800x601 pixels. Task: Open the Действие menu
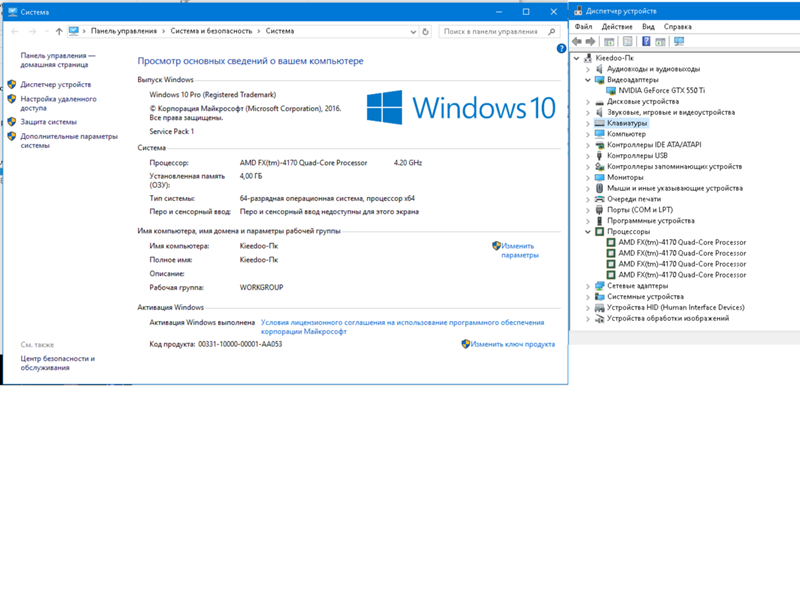[x=617, y=27]
